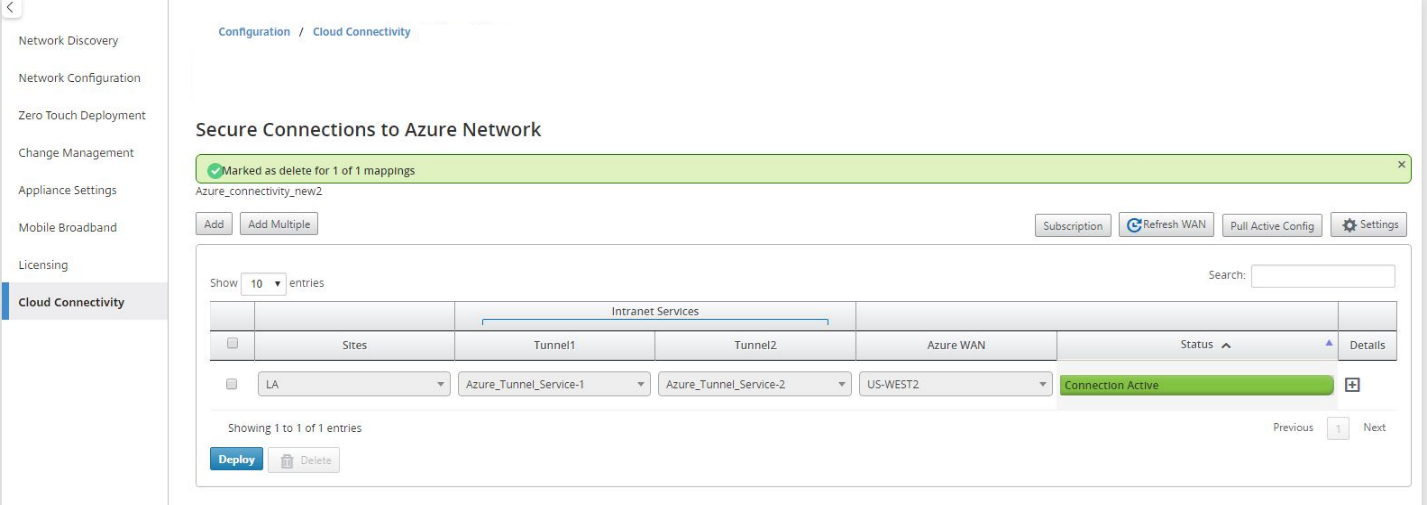Image resolution: width=1427 pixels, height=505 pixels.
Task: Click the Sites column header
Action: pos(354,345)
